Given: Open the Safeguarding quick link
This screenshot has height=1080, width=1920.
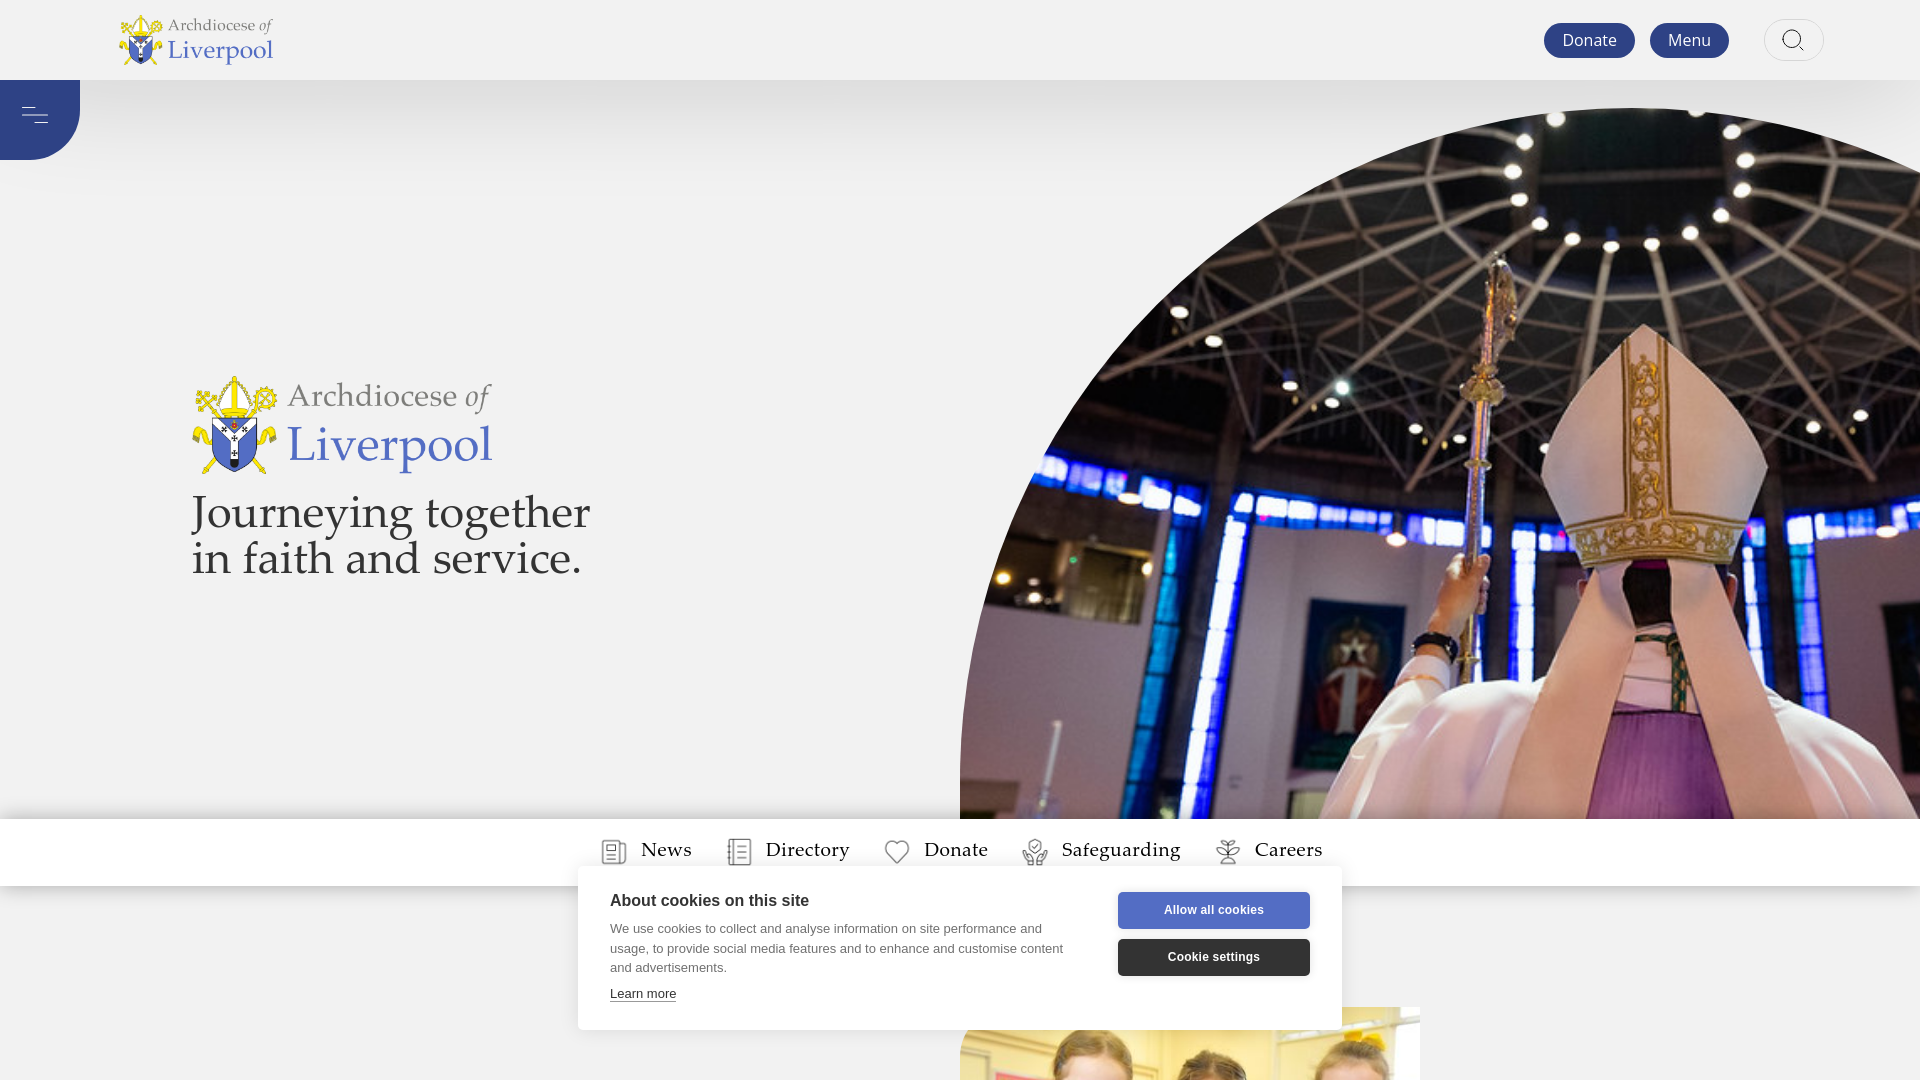Looking at the screenshot, I should point(1121,851).
